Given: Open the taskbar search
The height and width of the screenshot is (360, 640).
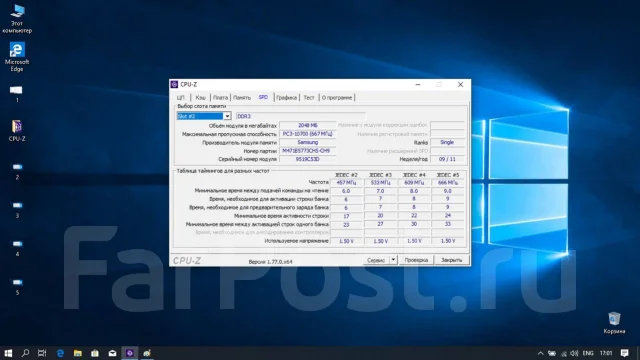Looking at the screenshot, I should (25, 353).
